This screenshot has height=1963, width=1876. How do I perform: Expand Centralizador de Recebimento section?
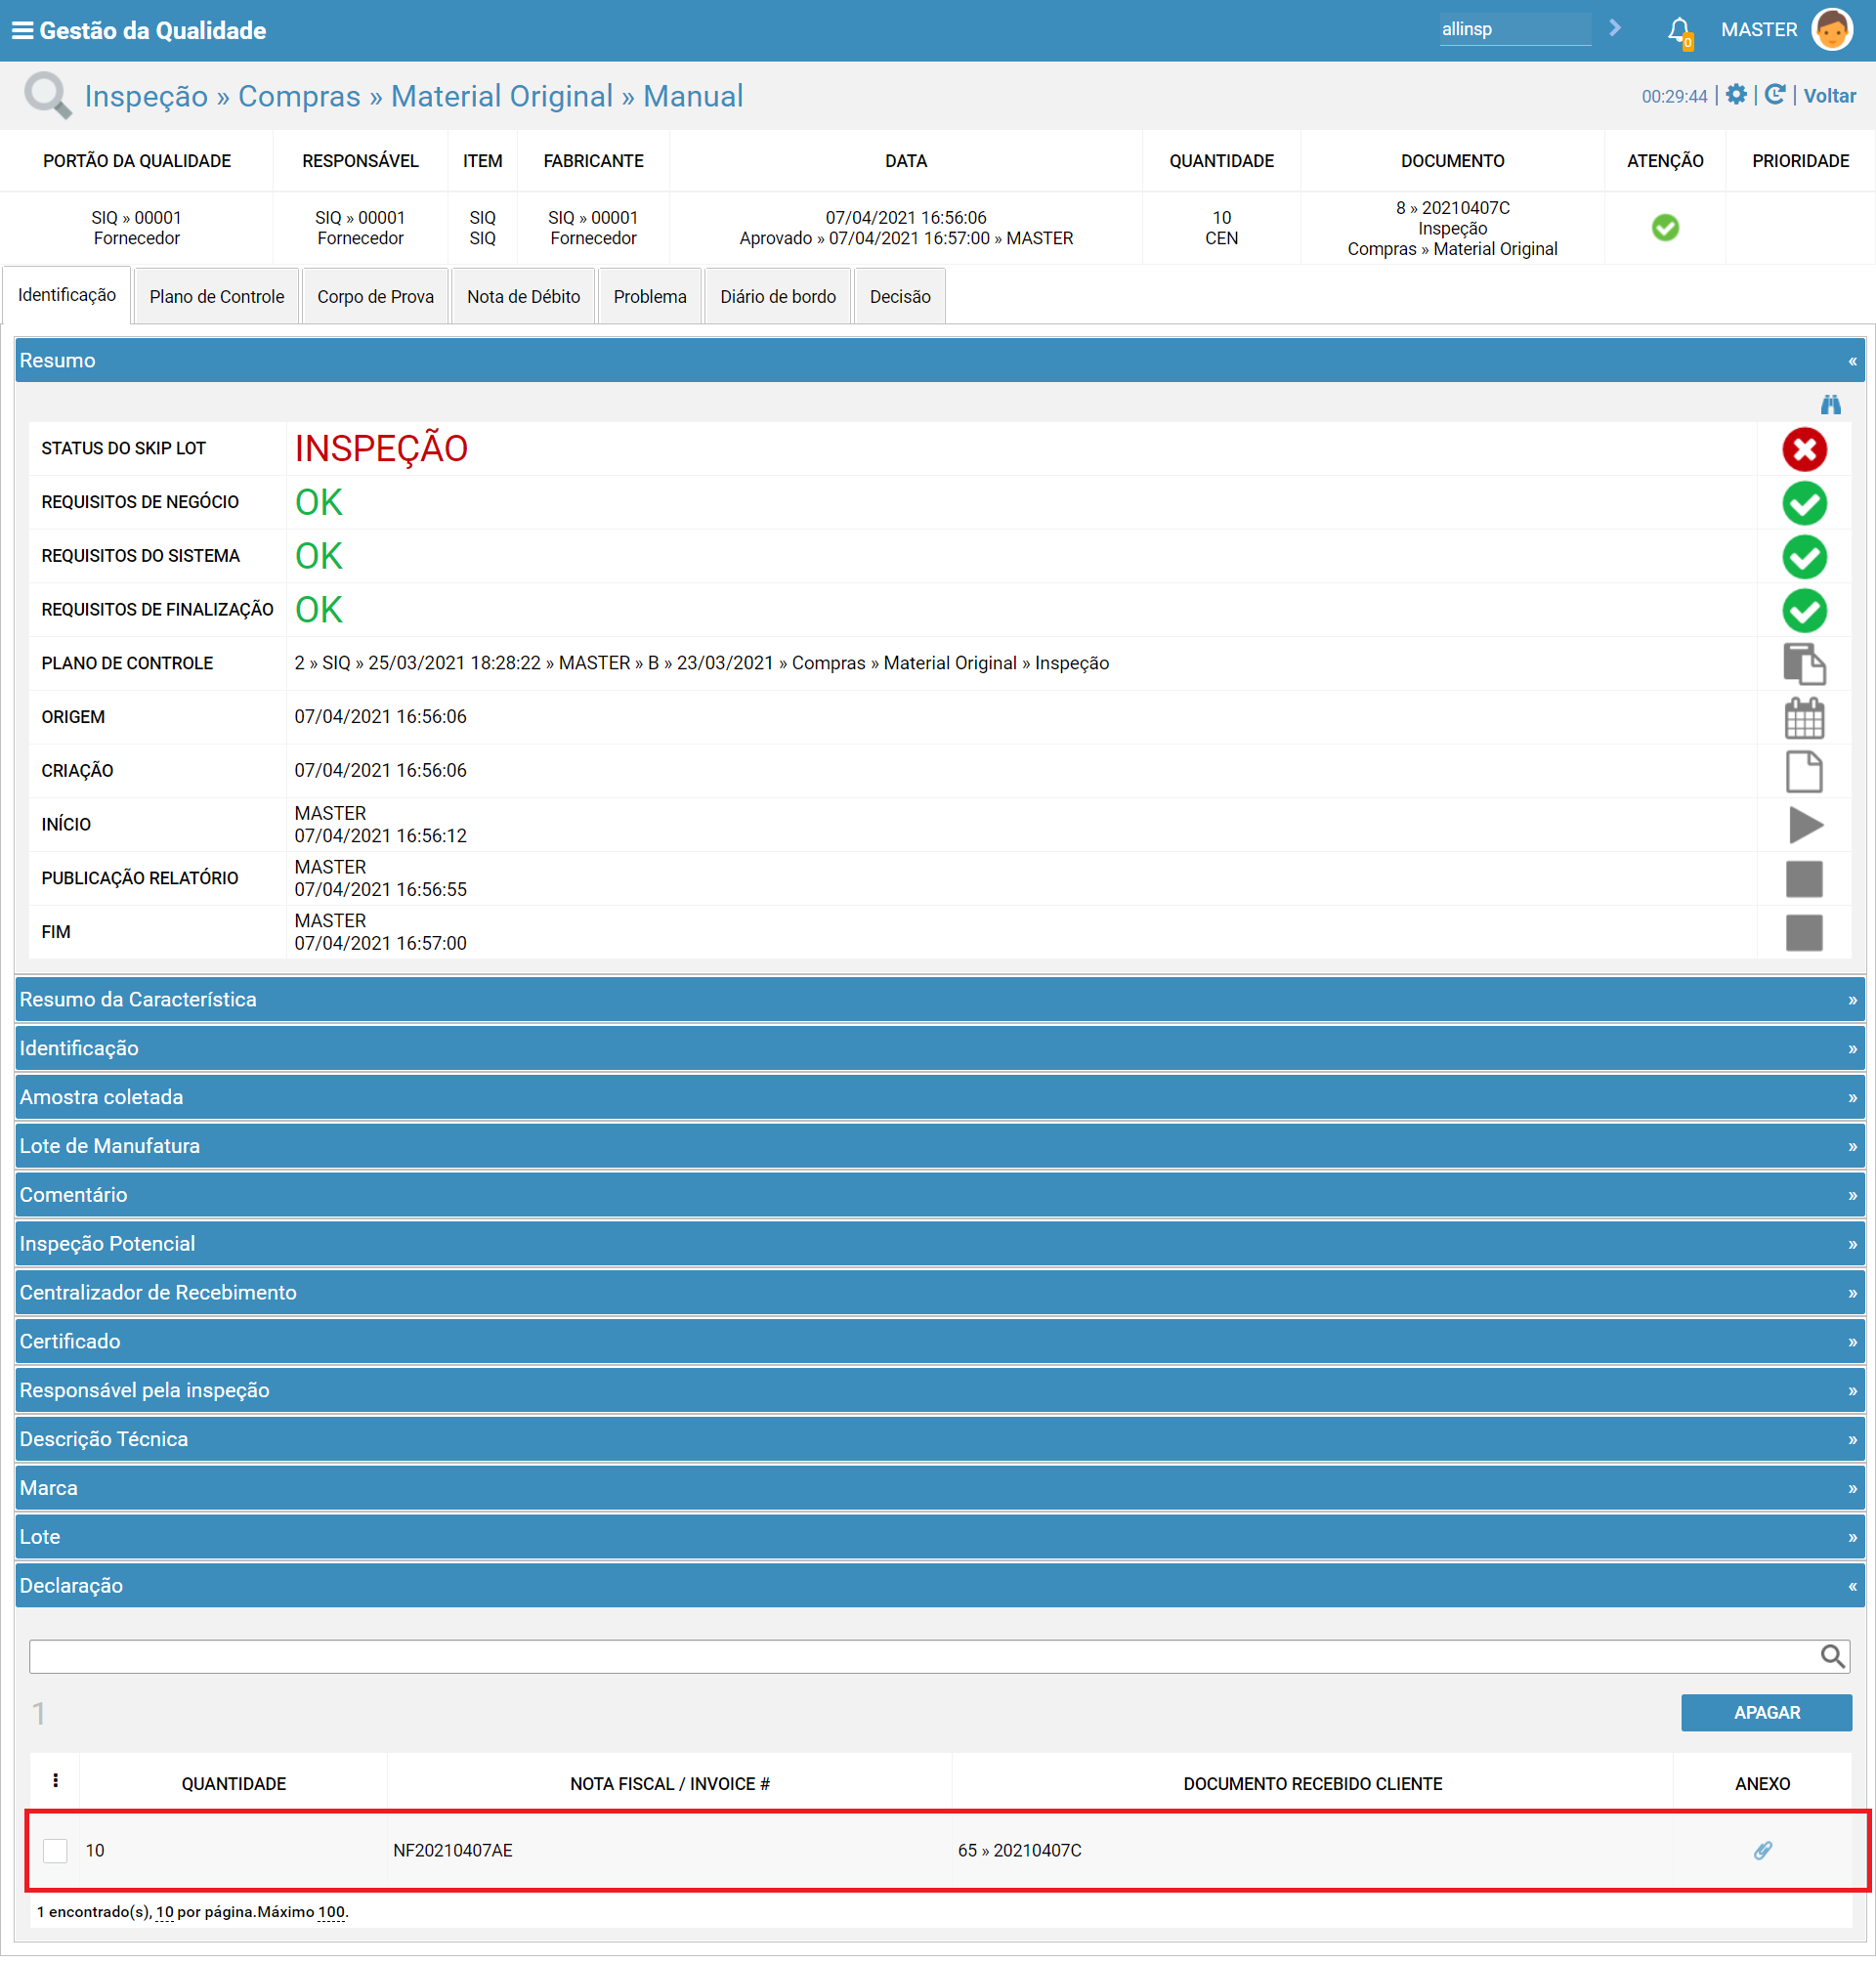(939, 1292)
